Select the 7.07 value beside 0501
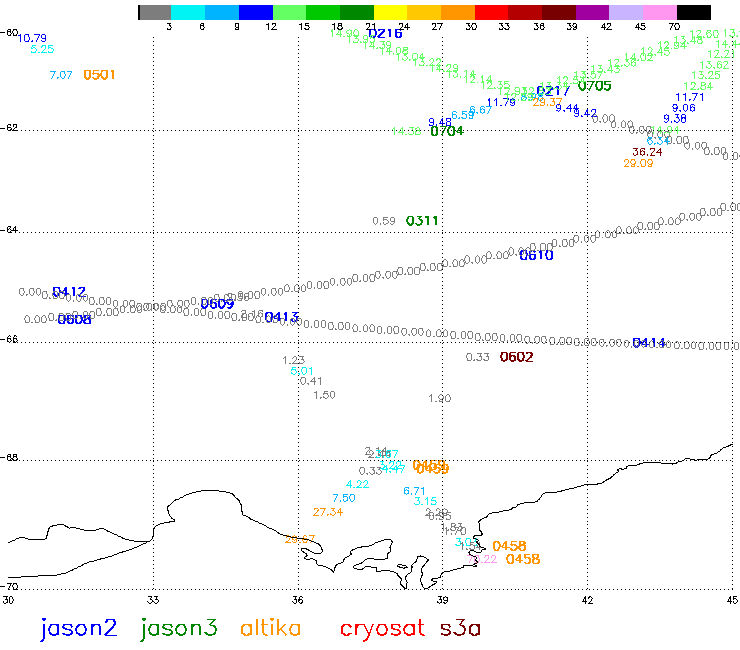This screenshot has width=740, height=650. pyautogui.click(x=61, y=75)
